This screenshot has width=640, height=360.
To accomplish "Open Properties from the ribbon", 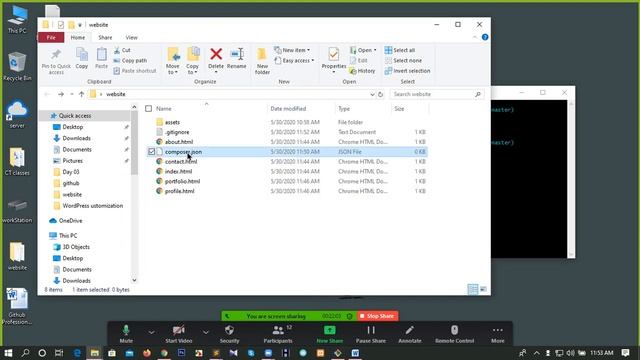I will [333, 60].
